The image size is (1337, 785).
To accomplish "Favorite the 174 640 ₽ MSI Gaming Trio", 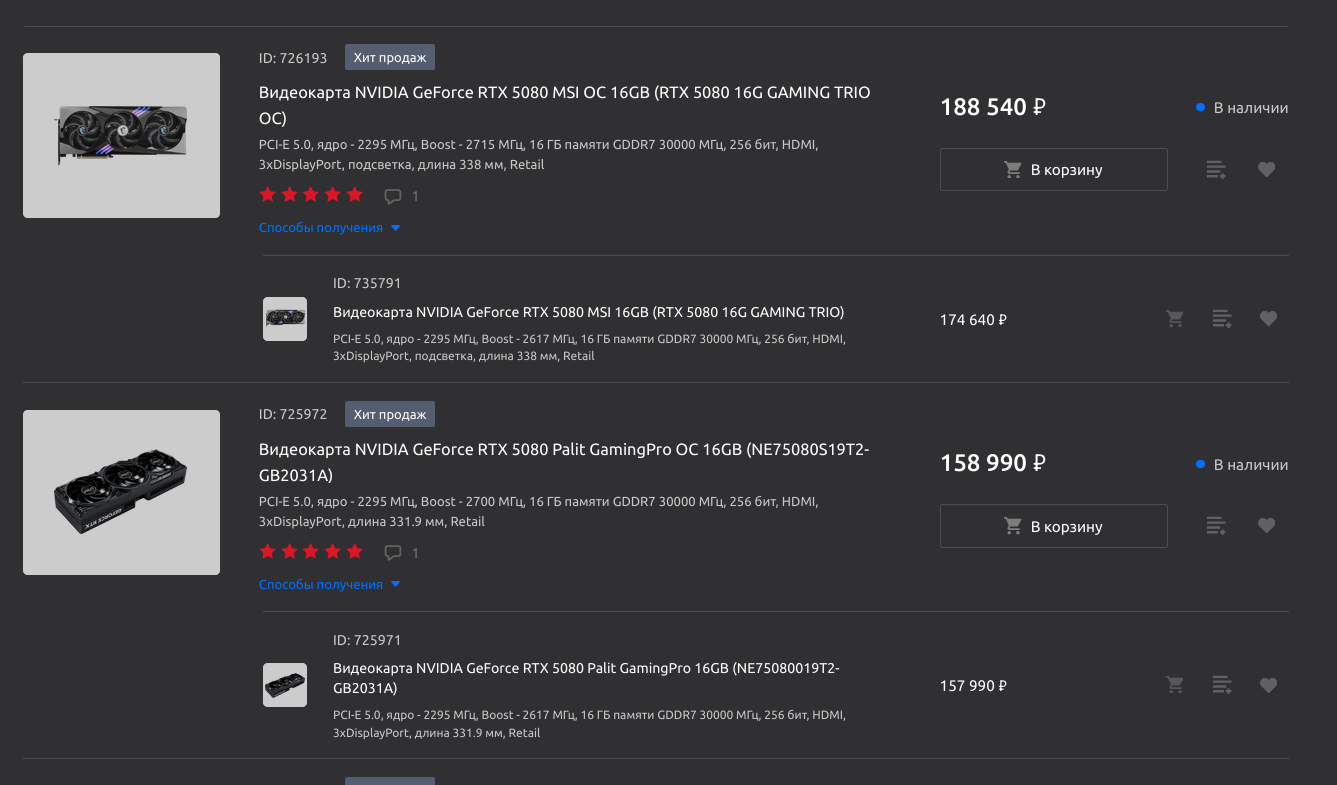I will coord(1268,319).
